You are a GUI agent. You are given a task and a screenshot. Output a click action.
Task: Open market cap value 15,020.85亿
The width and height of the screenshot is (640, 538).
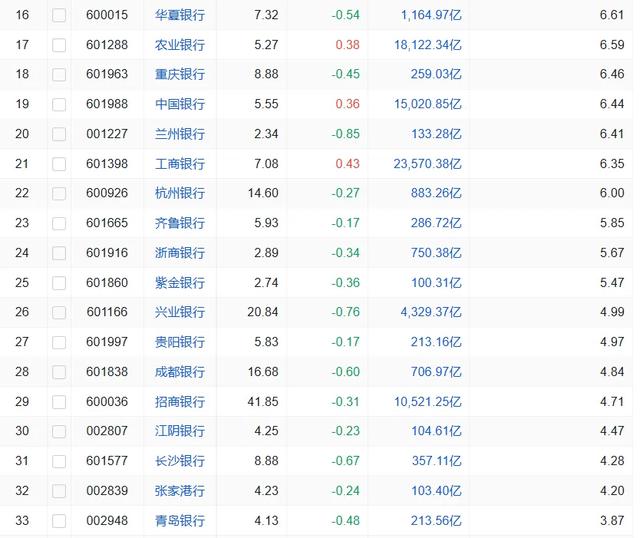[x=428, y=104]
